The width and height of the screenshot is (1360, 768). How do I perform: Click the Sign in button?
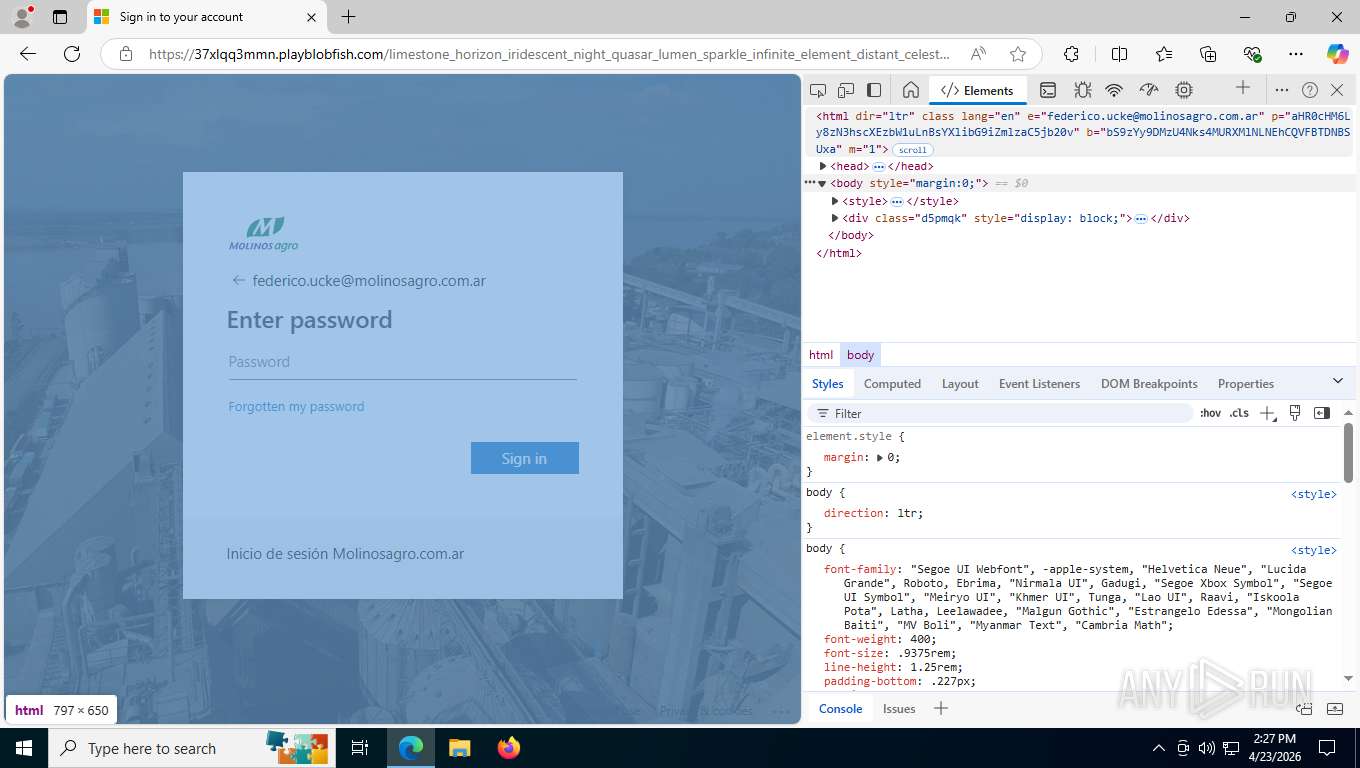coord(525,458)
